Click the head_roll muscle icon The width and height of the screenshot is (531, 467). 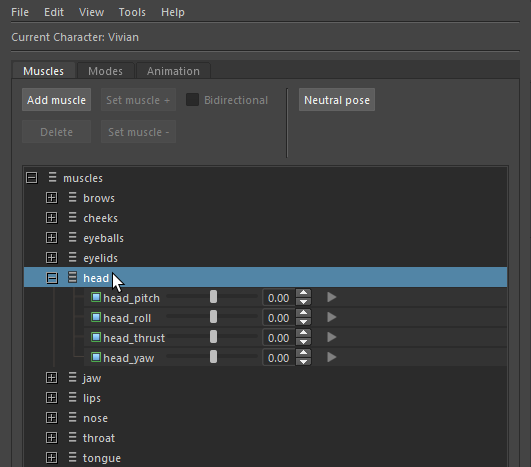(x=96, y=318)
